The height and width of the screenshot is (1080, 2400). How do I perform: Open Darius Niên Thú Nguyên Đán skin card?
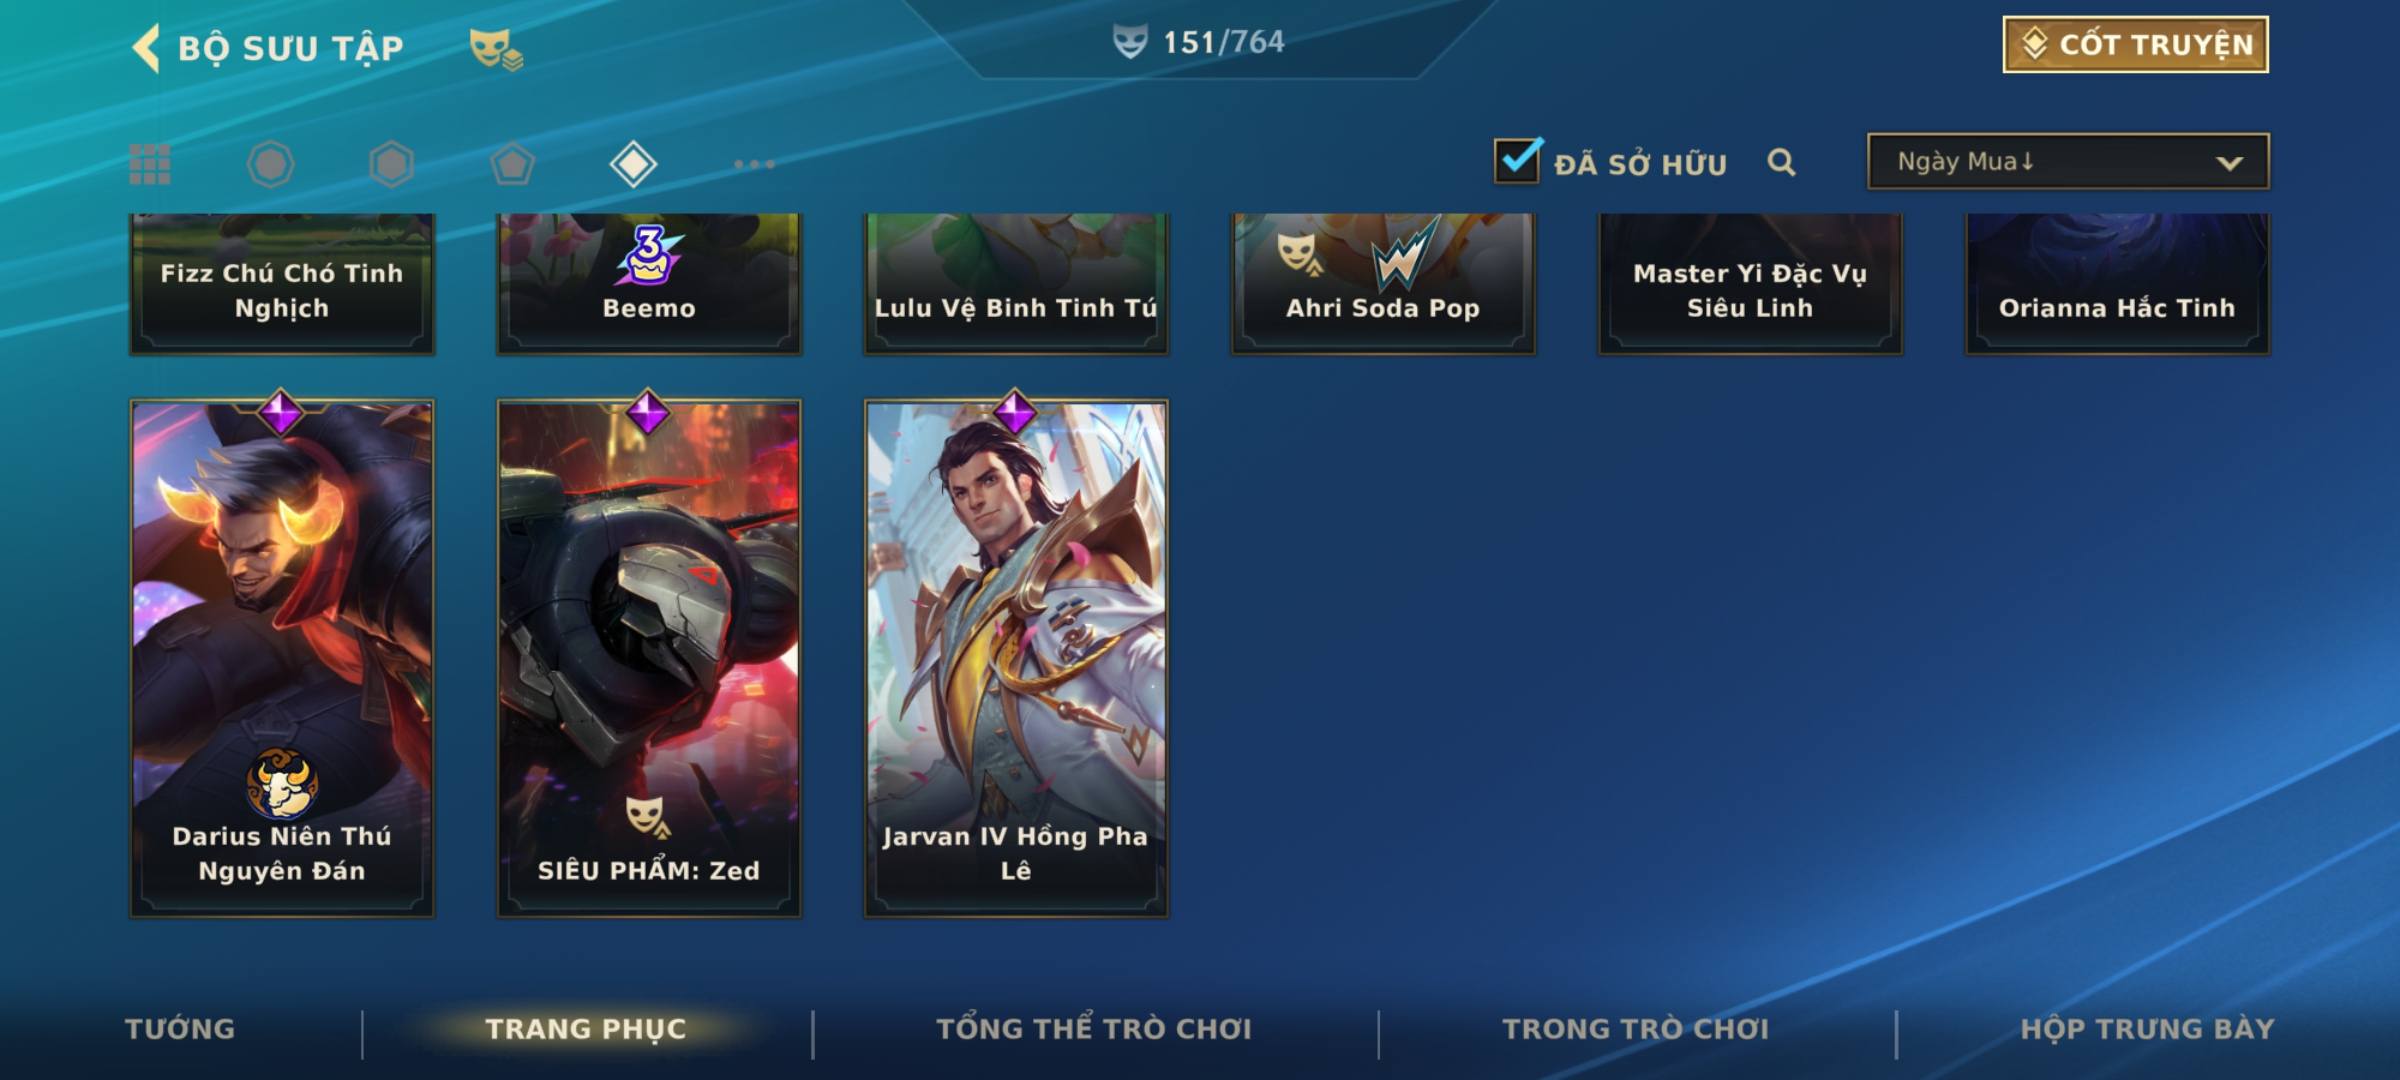tap(282, 658)
